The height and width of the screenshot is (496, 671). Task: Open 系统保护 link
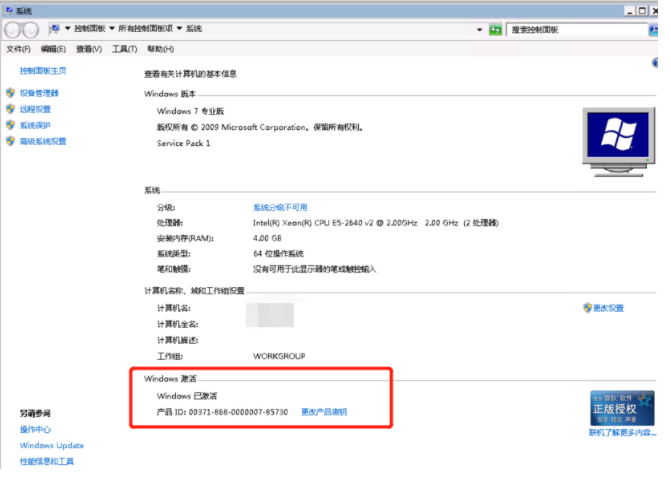(x=35, y=125)
